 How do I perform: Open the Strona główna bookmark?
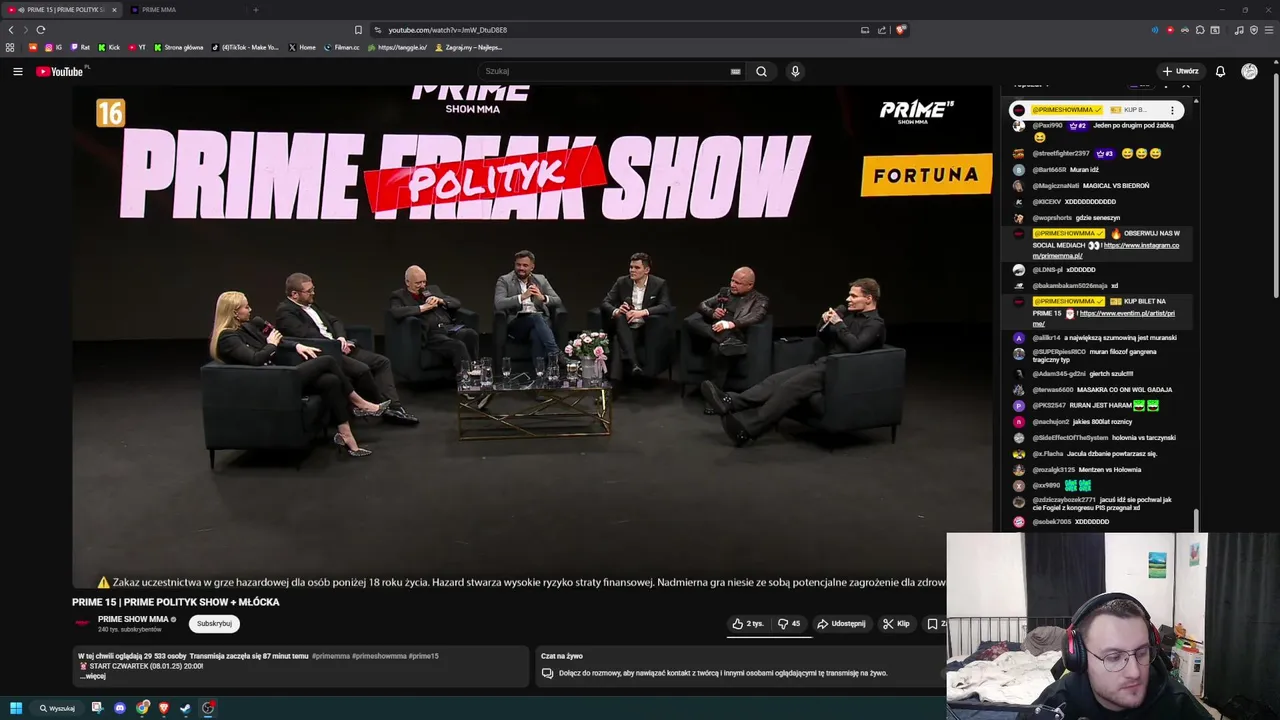coord(179,47)
